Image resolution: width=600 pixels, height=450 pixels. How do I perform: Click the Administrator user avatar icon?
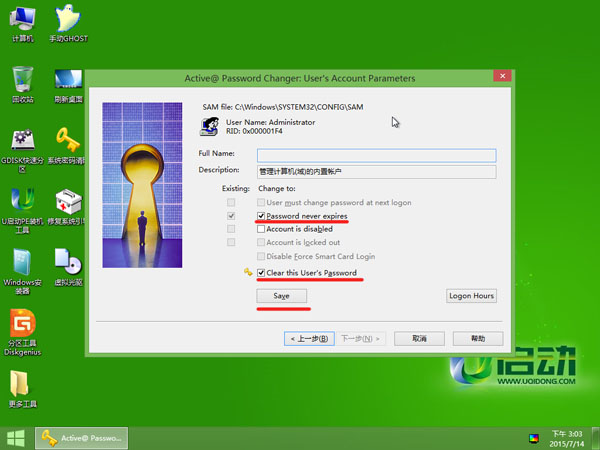[x=209, y=126]
